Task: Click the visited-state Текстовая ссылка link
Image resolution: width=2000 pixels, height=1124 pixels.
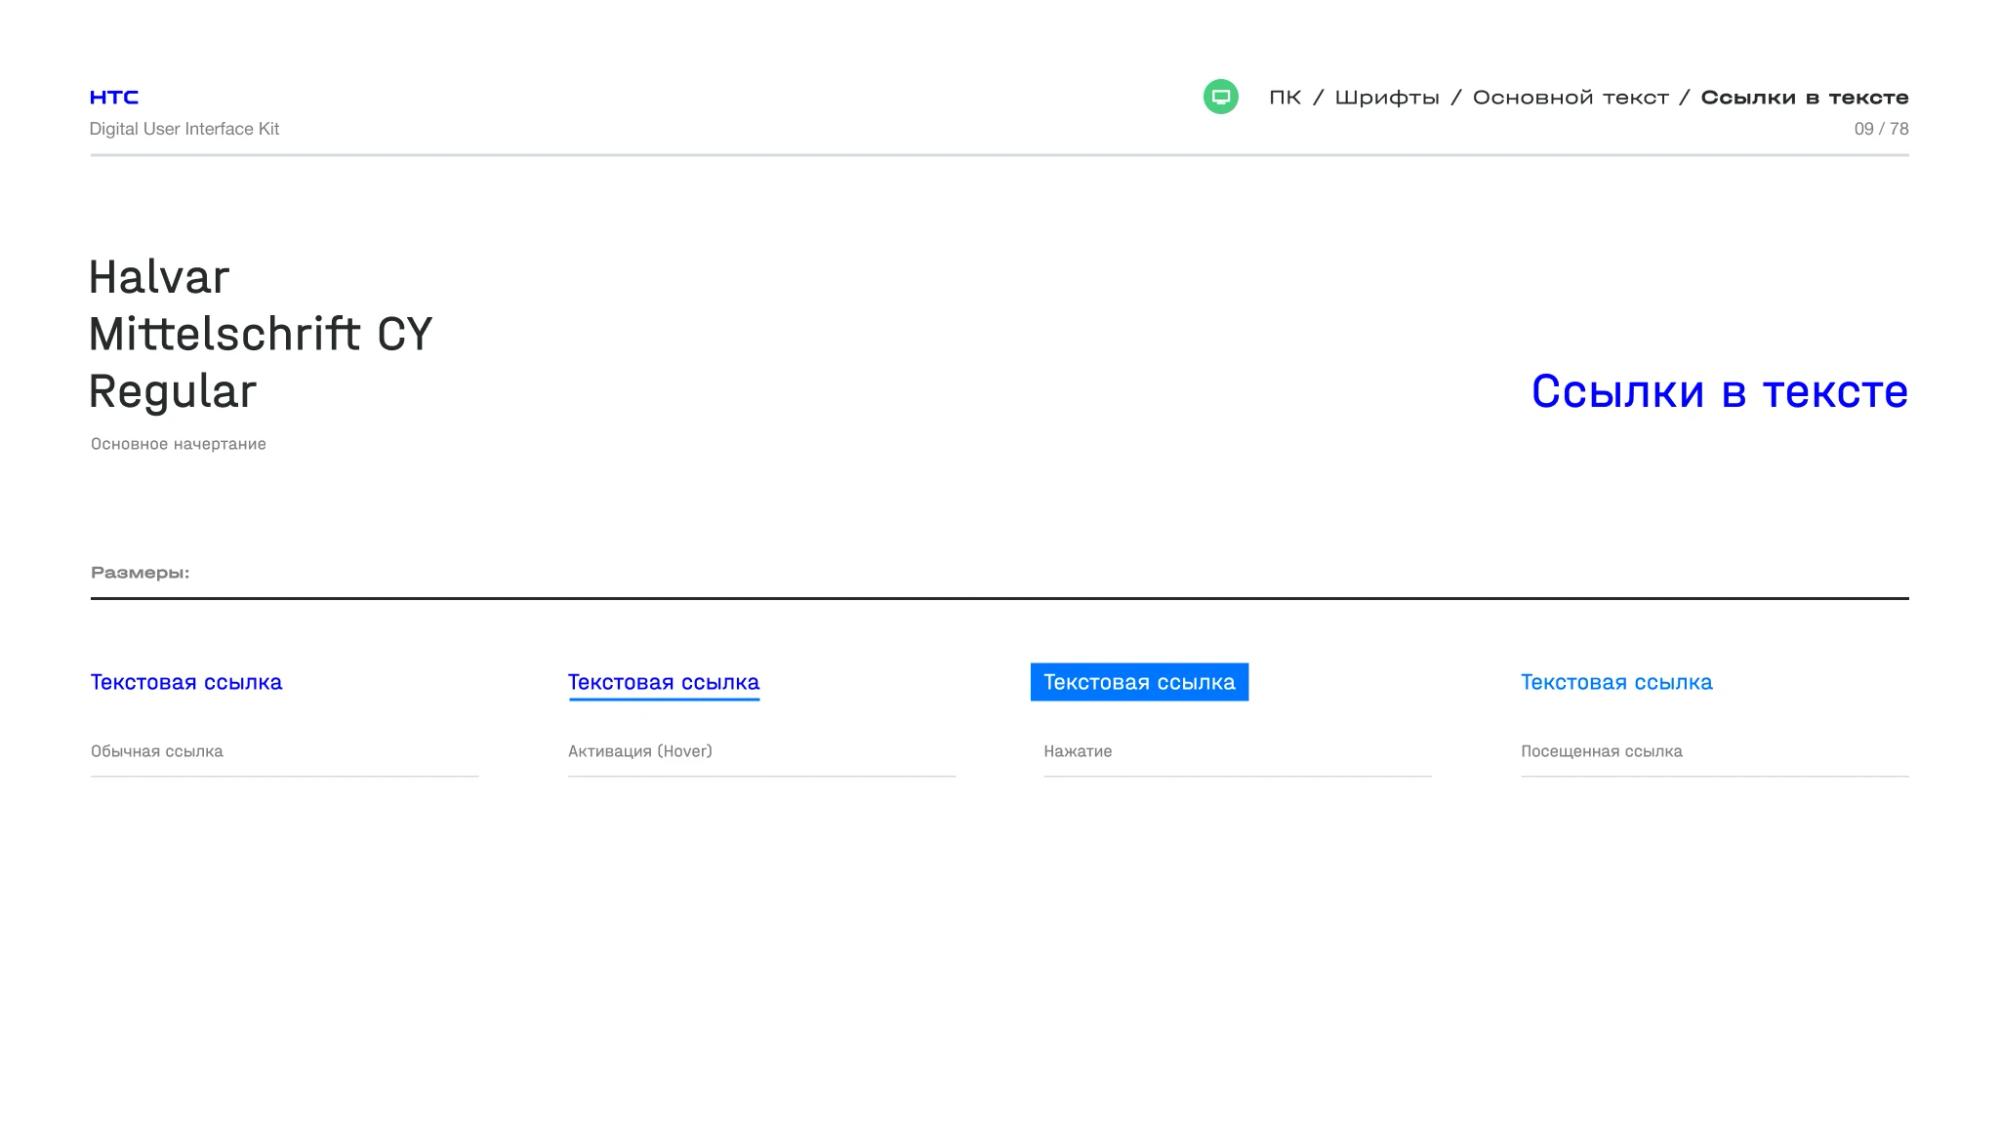Action: [1616, 682]
